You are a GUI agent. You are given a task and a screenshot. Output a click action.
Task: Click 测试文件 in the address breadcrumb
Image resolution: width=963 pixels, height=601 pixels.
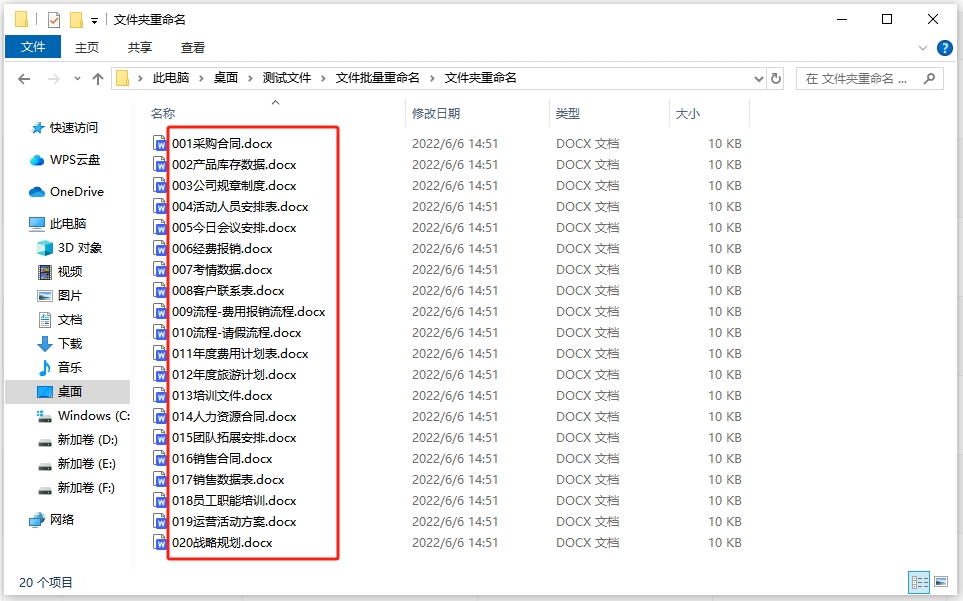287,78
